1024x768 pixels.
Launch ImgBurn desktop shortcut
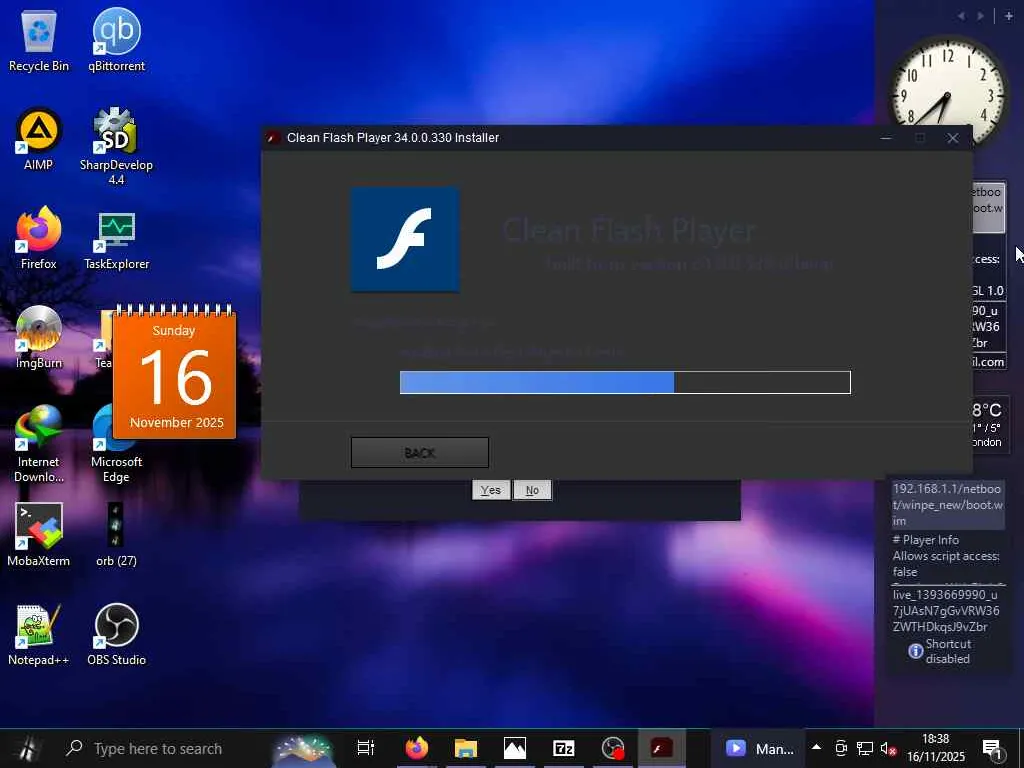(39, 337)
